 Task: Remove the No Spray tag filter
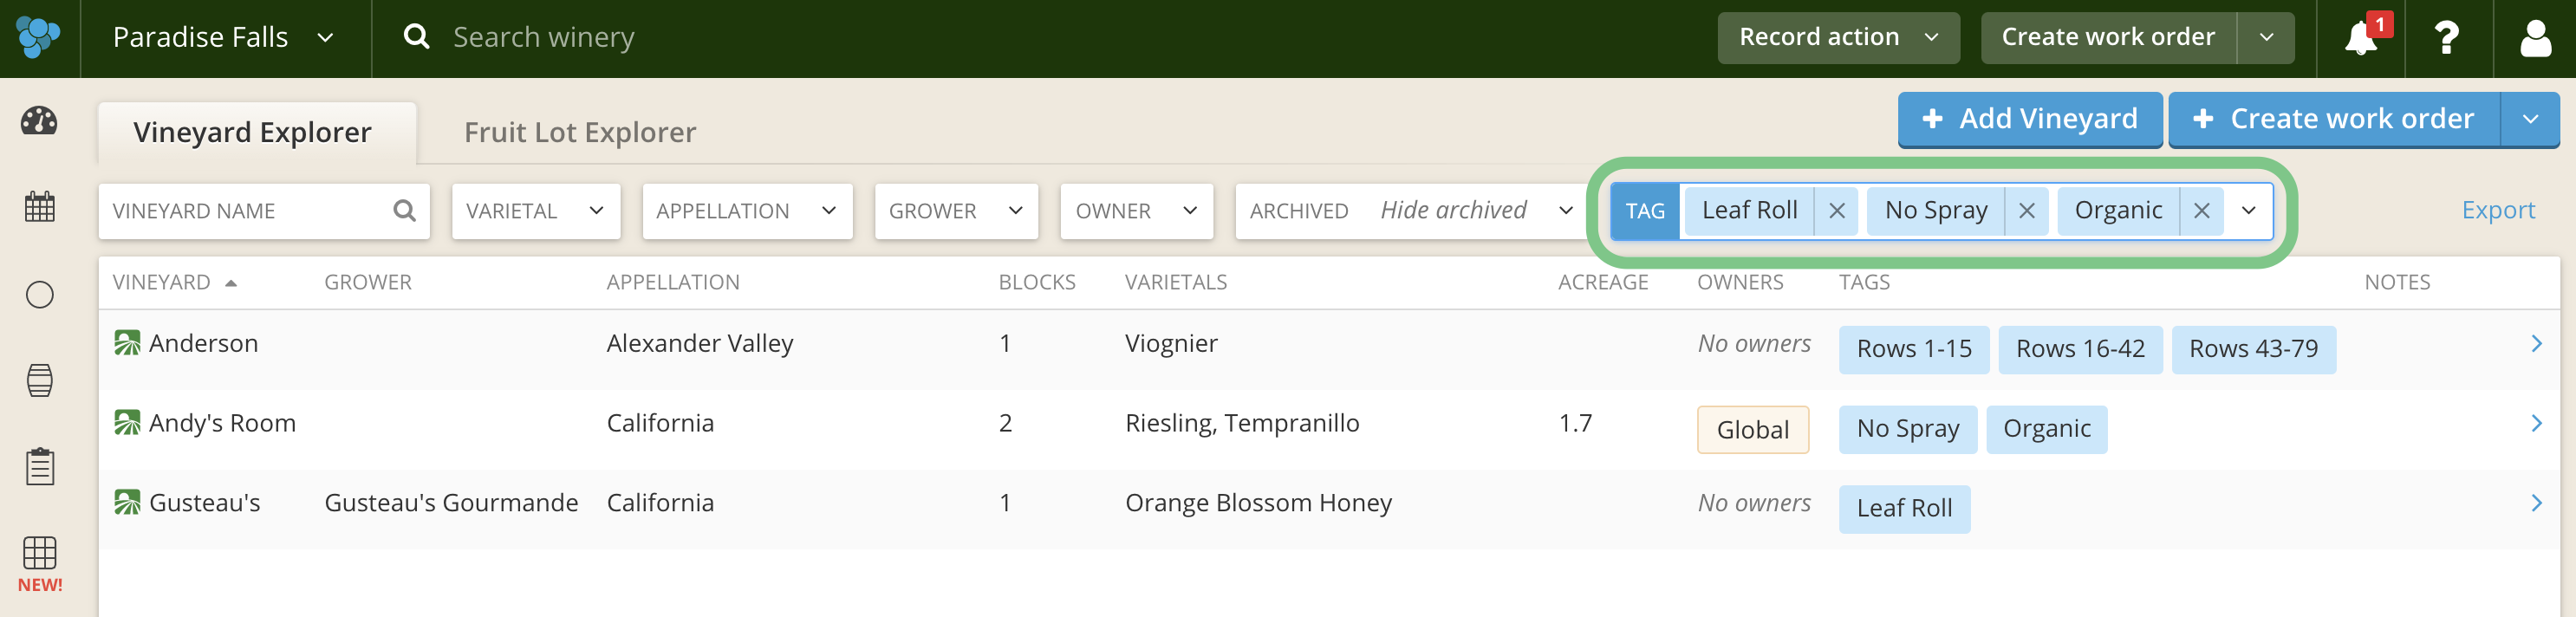(x=2026, y=211)
